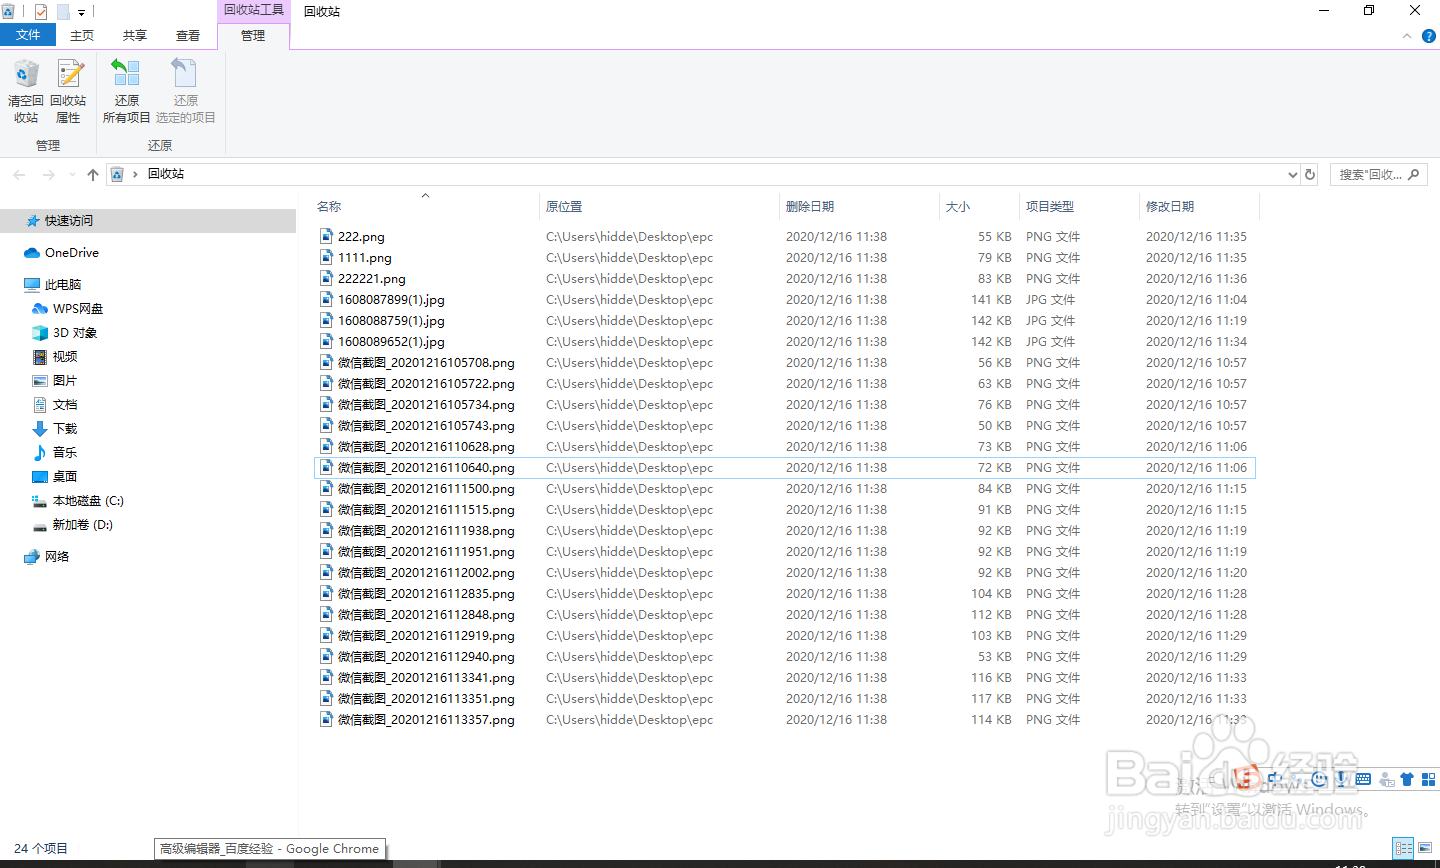Click the Refresh button beside address bar
Image resolution: width=1440 pixels, height=868 pixels.
point(1310,174)
